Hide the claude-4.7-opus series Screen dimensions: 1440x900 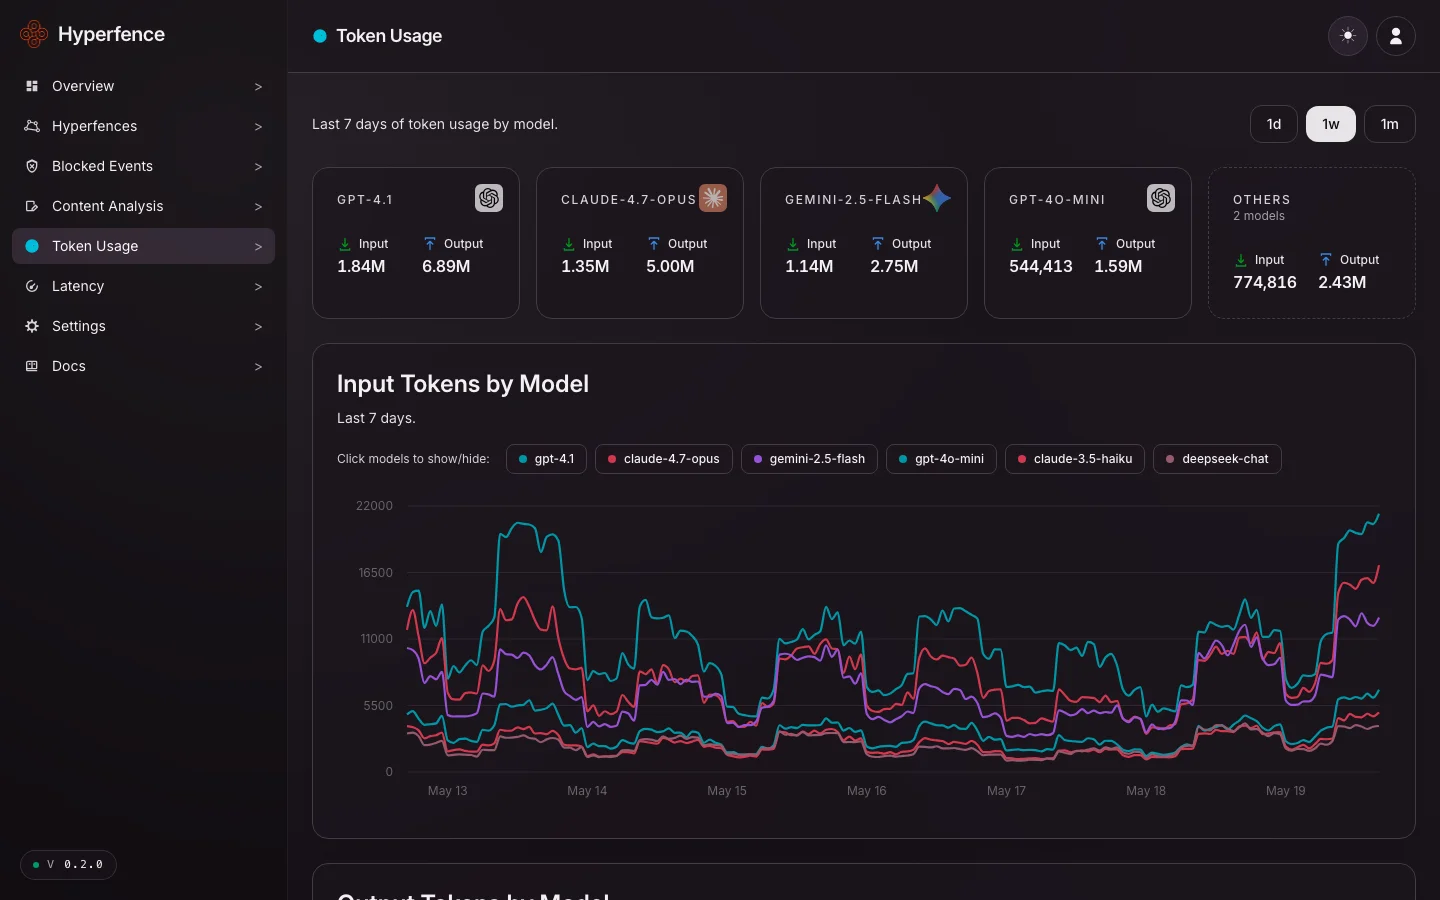664,459
